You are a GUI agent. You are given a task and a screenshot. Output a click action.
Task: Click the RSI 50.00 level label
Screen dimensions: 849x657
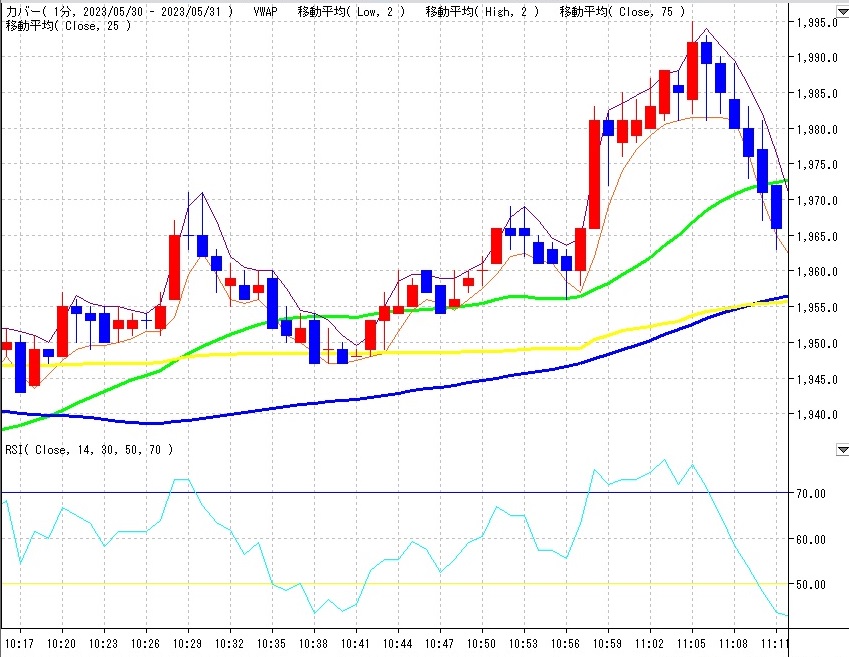(811, 585)
